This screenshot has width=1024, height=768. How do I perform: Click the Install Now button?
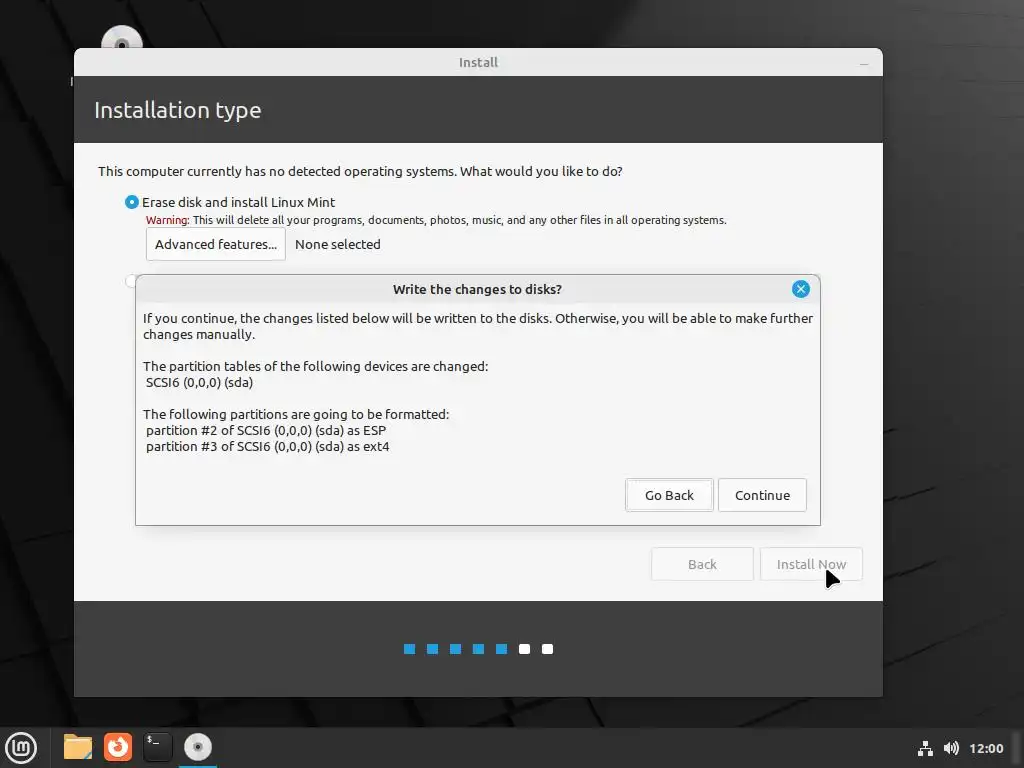click(x=811, y=564)
